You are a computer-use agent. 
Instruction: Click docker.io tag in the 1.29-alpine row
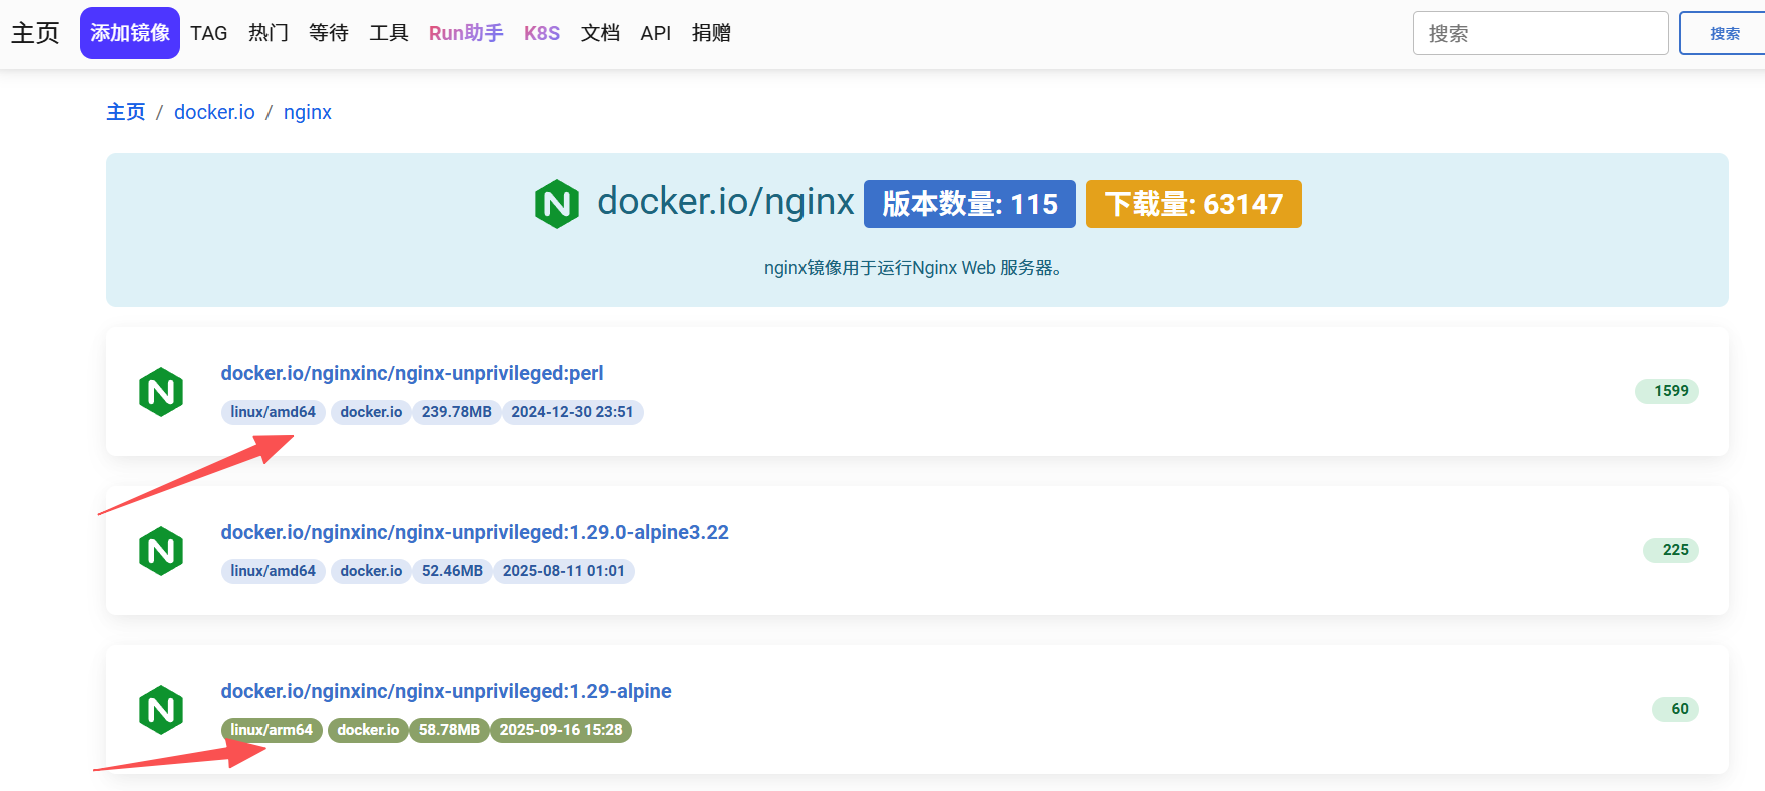[x=368, y=730]
